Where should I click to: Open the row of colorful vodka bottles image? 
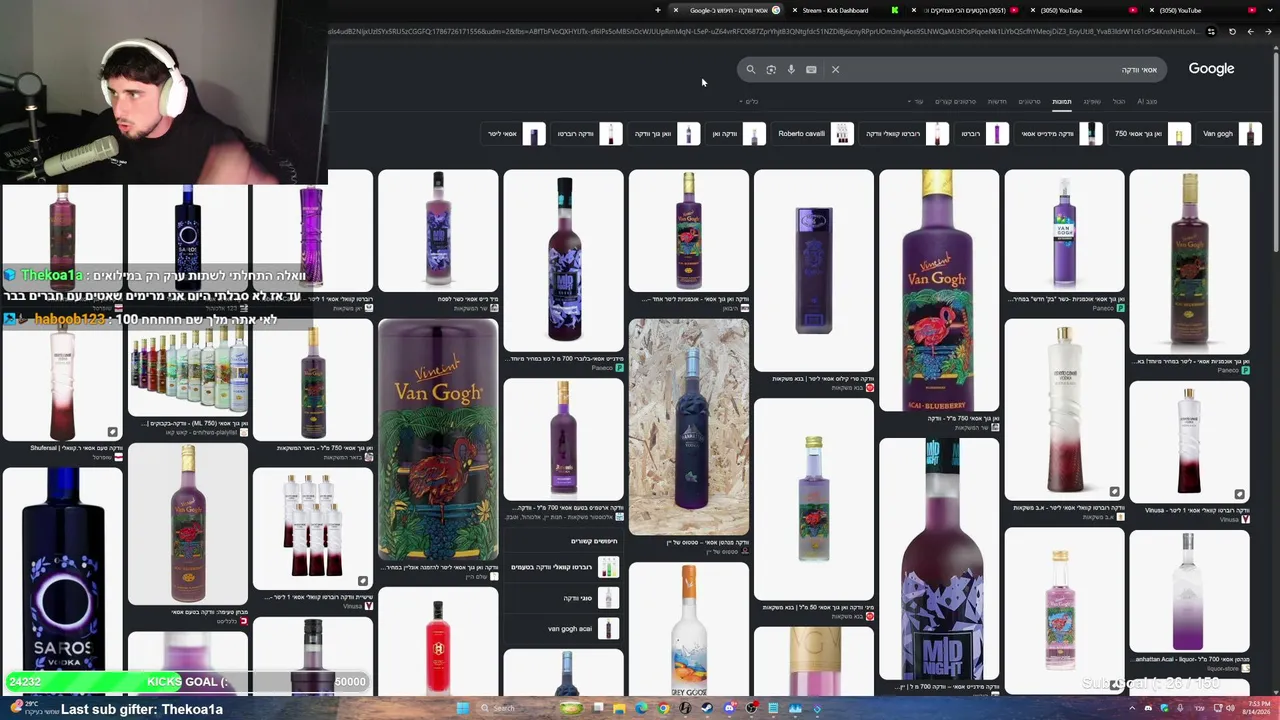(188, 371)
